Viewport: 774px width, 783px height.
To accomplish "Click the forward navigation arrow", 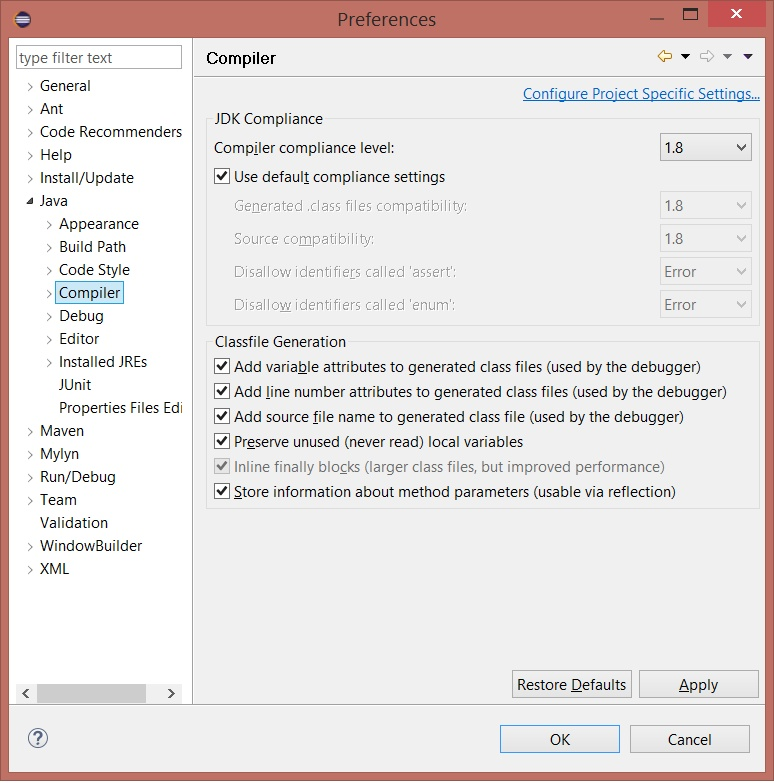I will coord(707,56).
